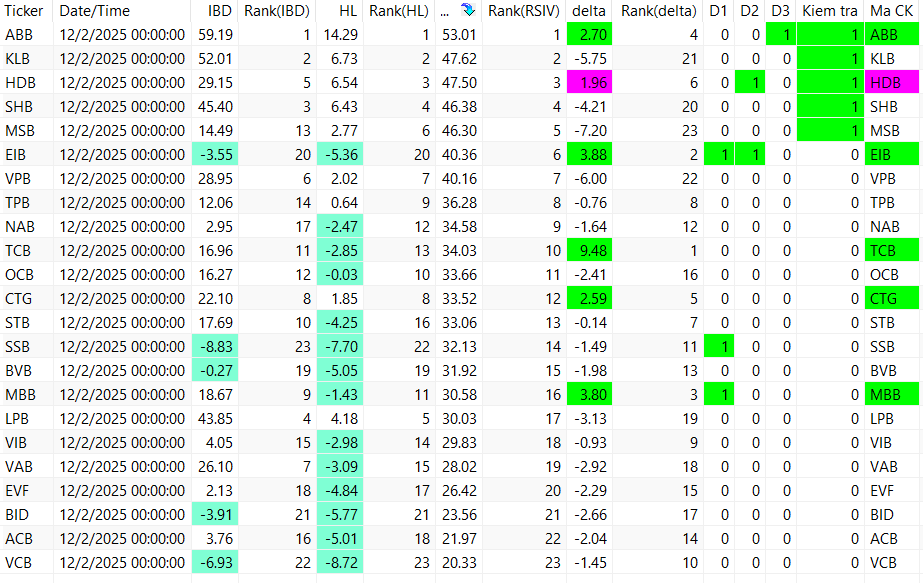923x583 pixels.
Task: Click the IBD column header
Action: point(220,11)
